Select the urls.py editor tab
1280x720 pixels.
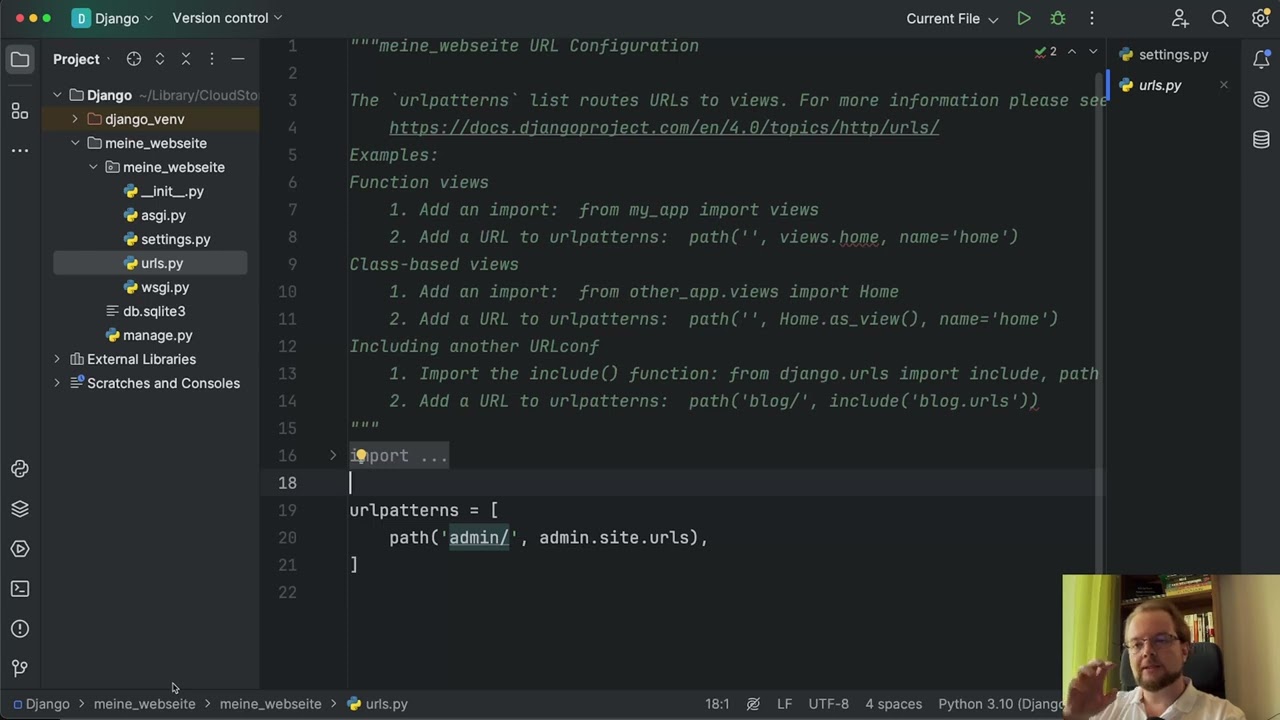click(x=1160, y=85)
